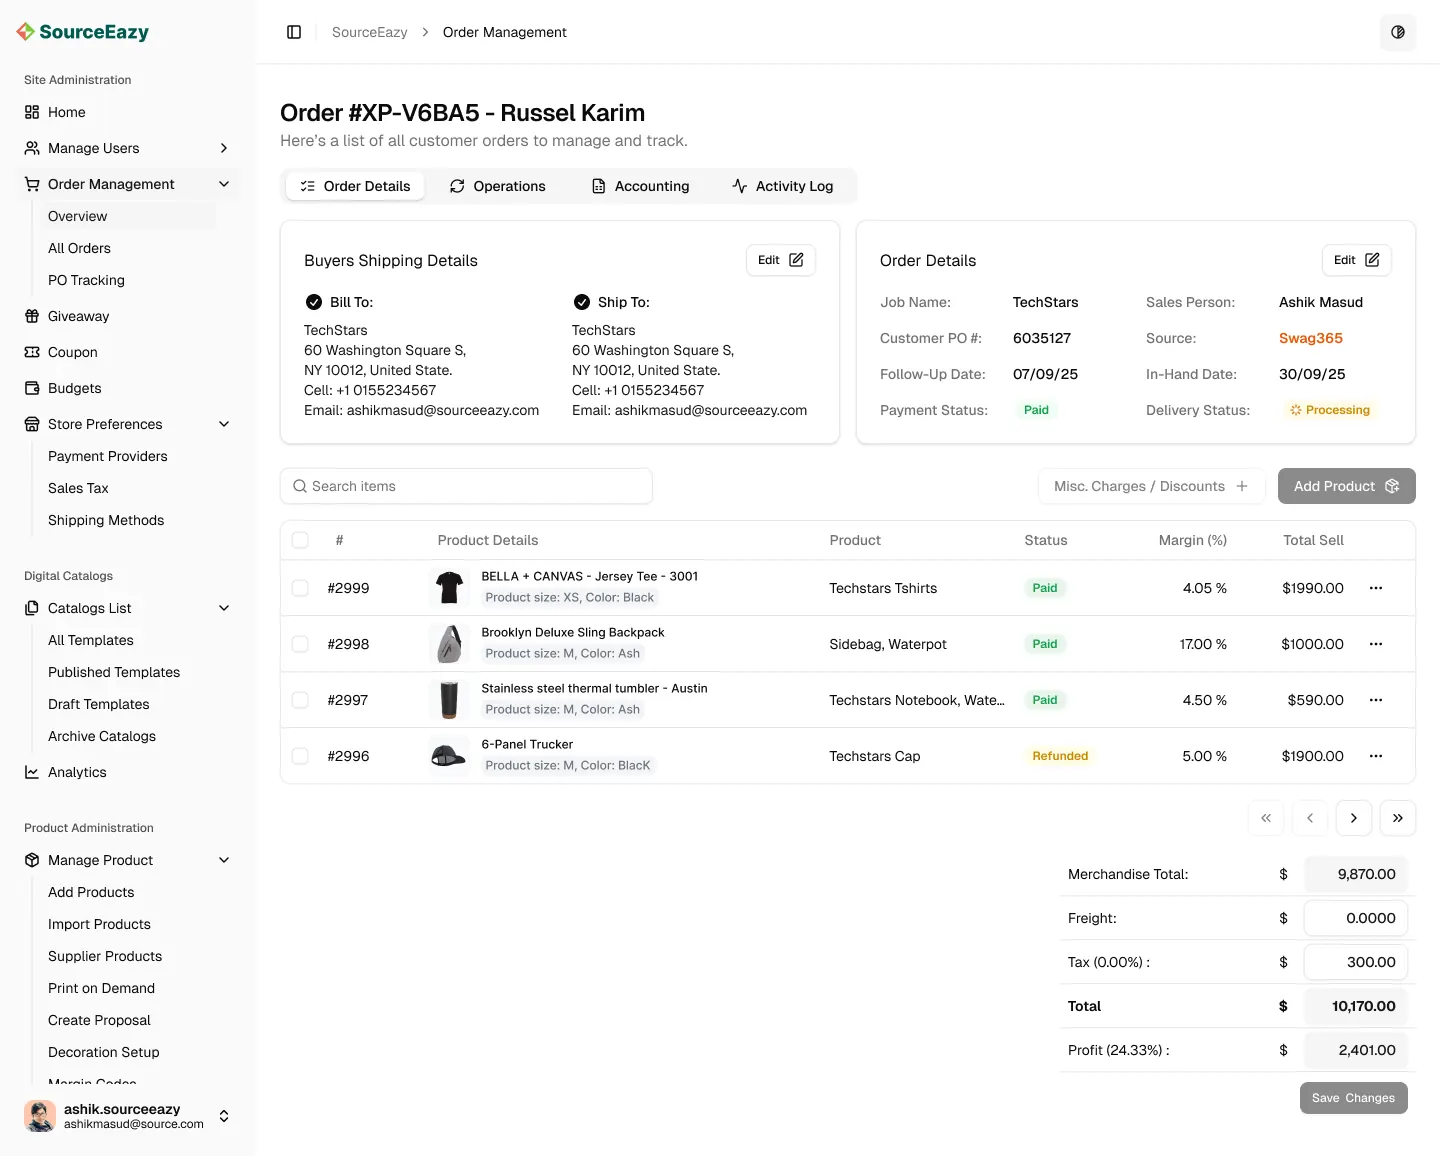Open Coupon from the sidebar
The width and height of the screenshot is (1440, 1156).
pos(128,352)
